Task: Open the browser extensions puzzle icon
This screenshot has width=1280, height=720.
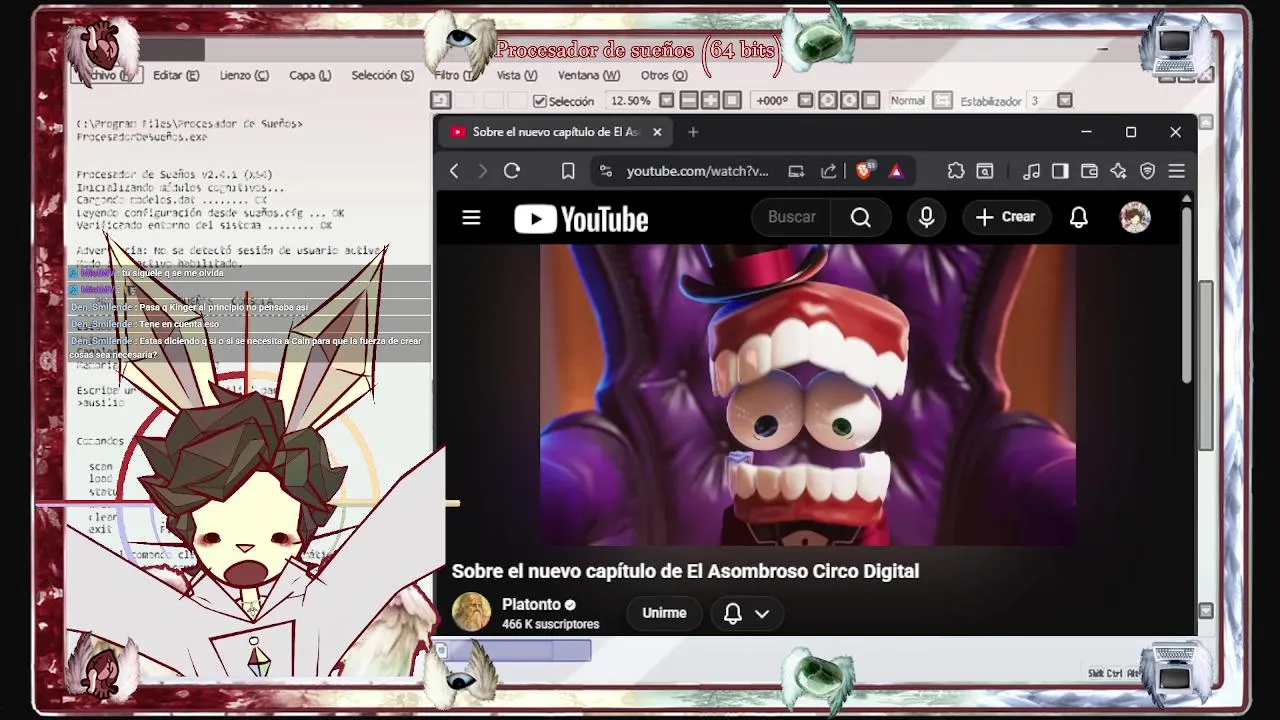Action: (x=956, y=171)
